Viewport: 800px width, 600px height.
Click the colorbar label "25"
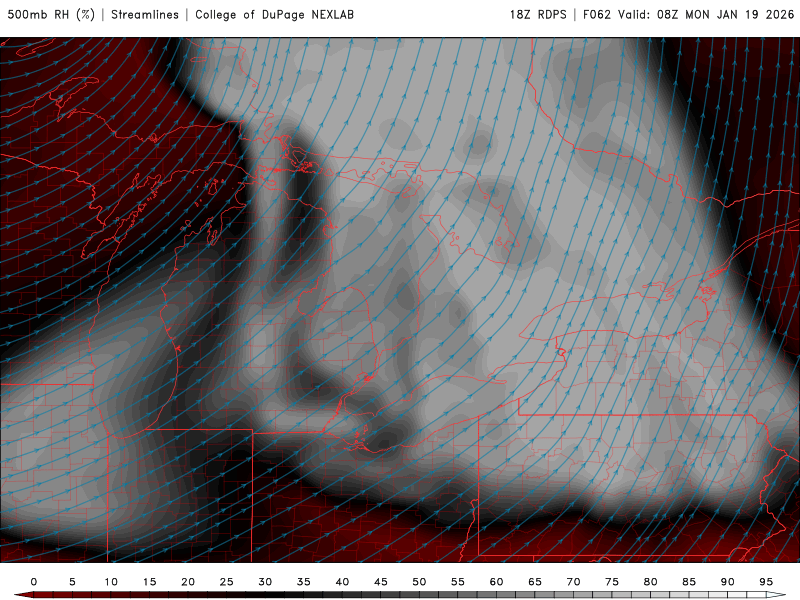point(227,582)
